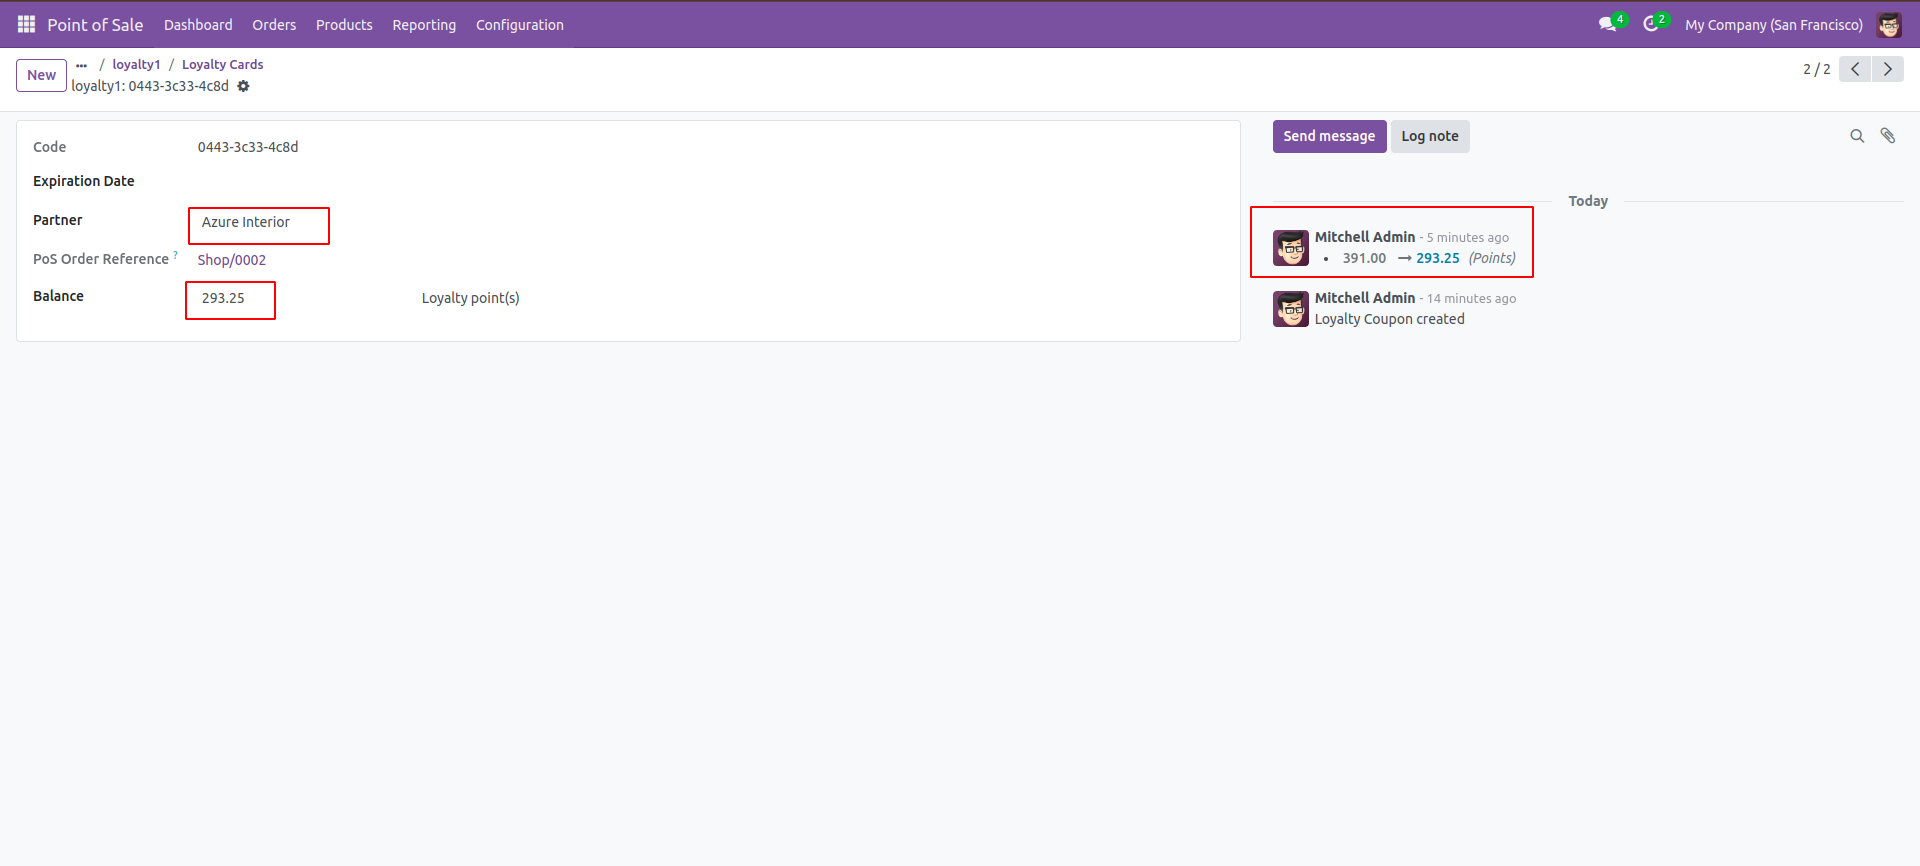Screen dimensions: 1920x866
Task: Click the 2 / 2 pager counter
Action: point(1816,69)
